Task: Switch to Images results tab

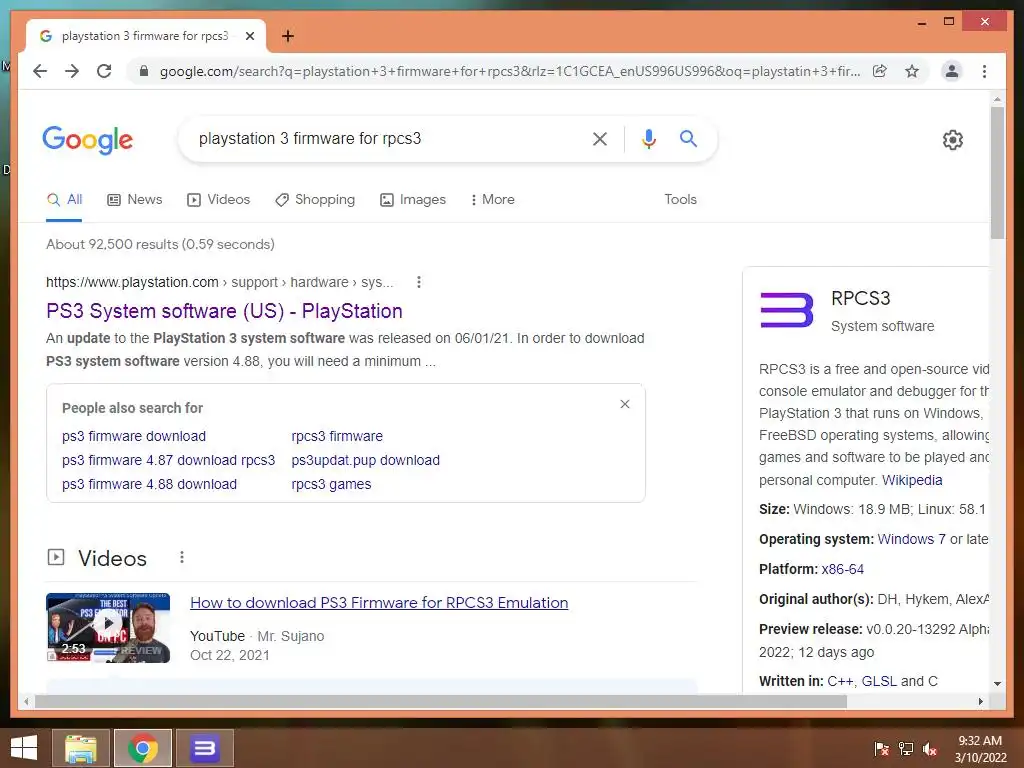Action: pos(413,200)
